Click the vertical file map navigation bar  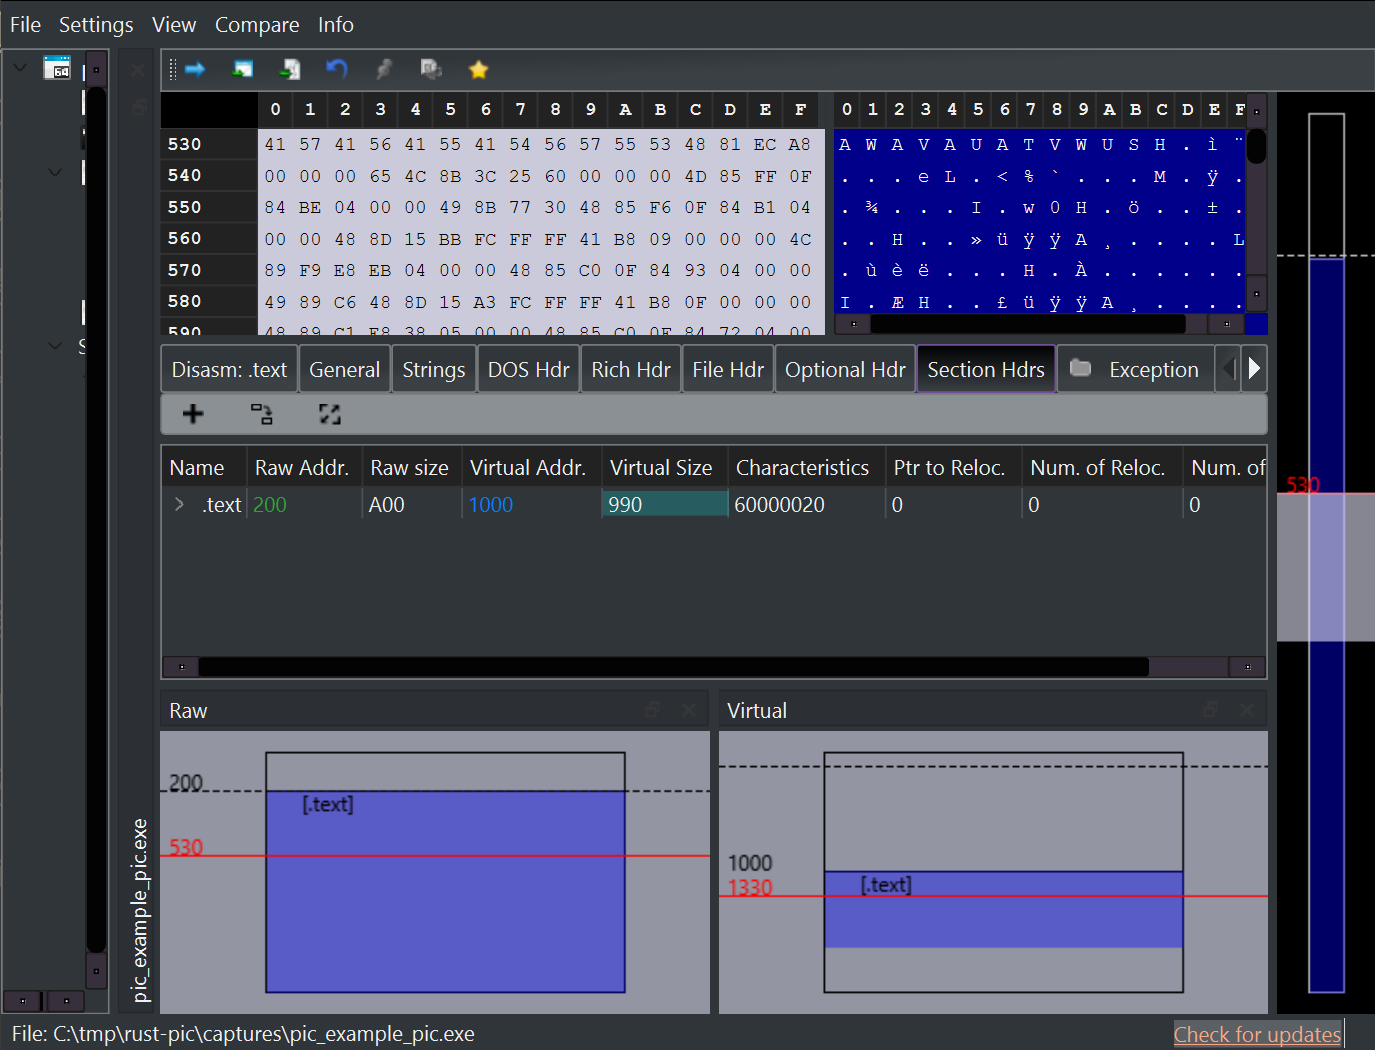[x=1326, y=553]
